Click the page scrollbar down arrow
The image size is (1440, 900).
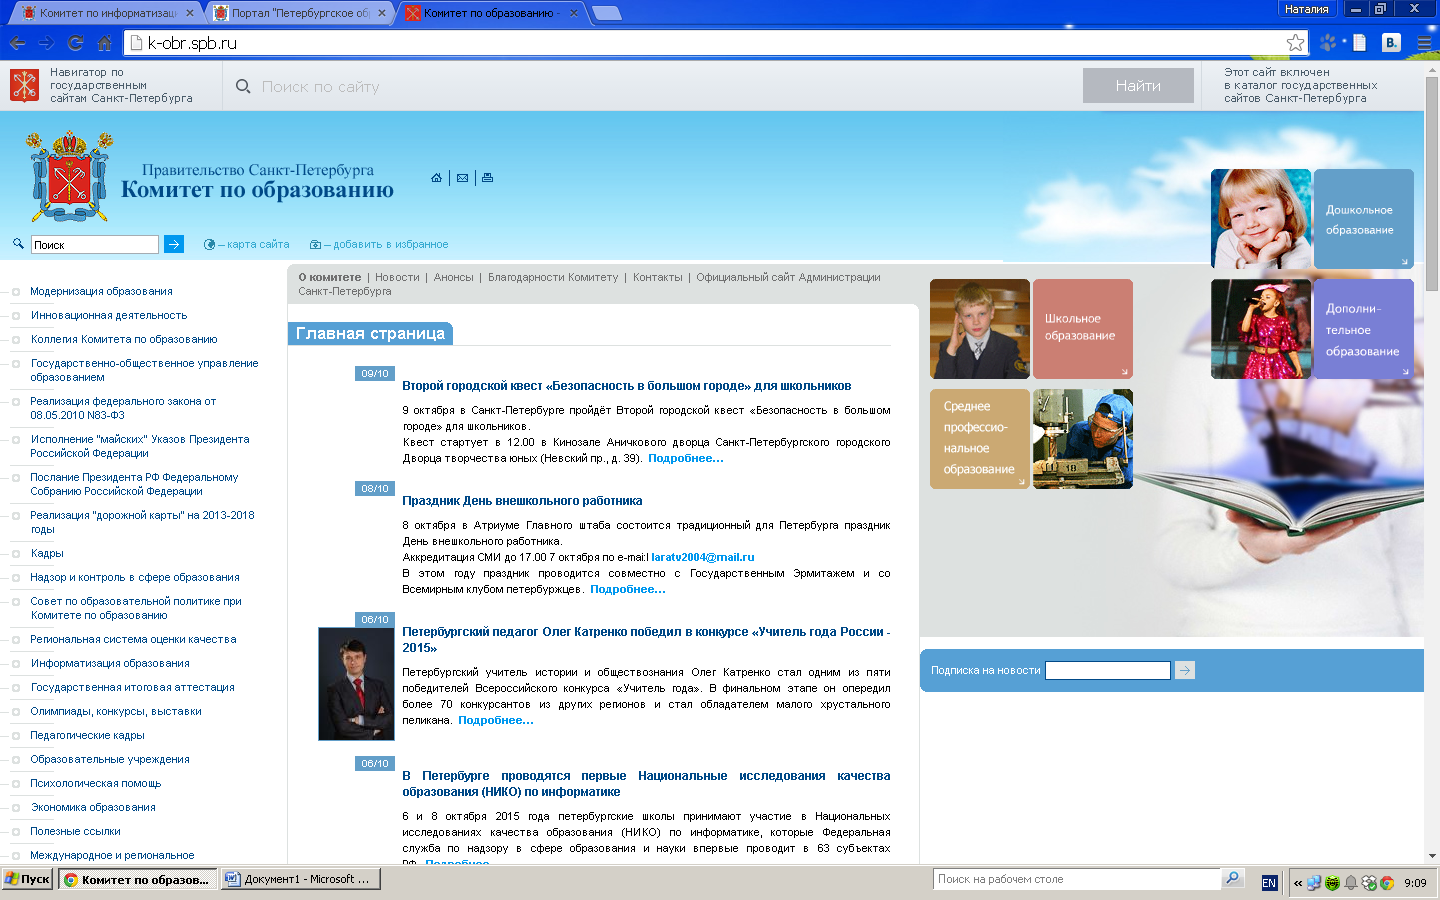(1432, 856)
